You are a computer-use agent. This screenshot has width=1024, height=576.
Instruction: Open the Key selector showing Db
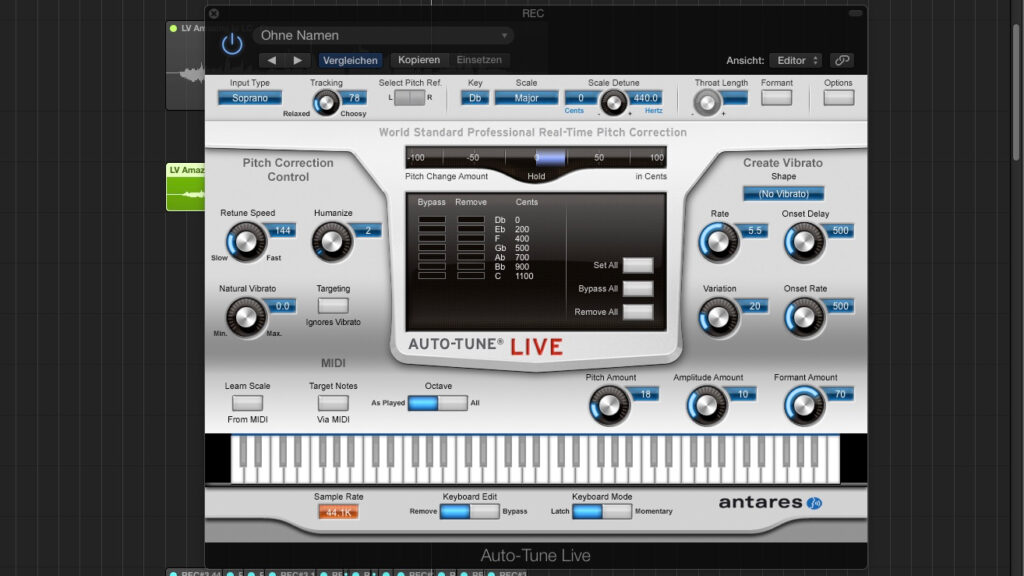point(475,98)
